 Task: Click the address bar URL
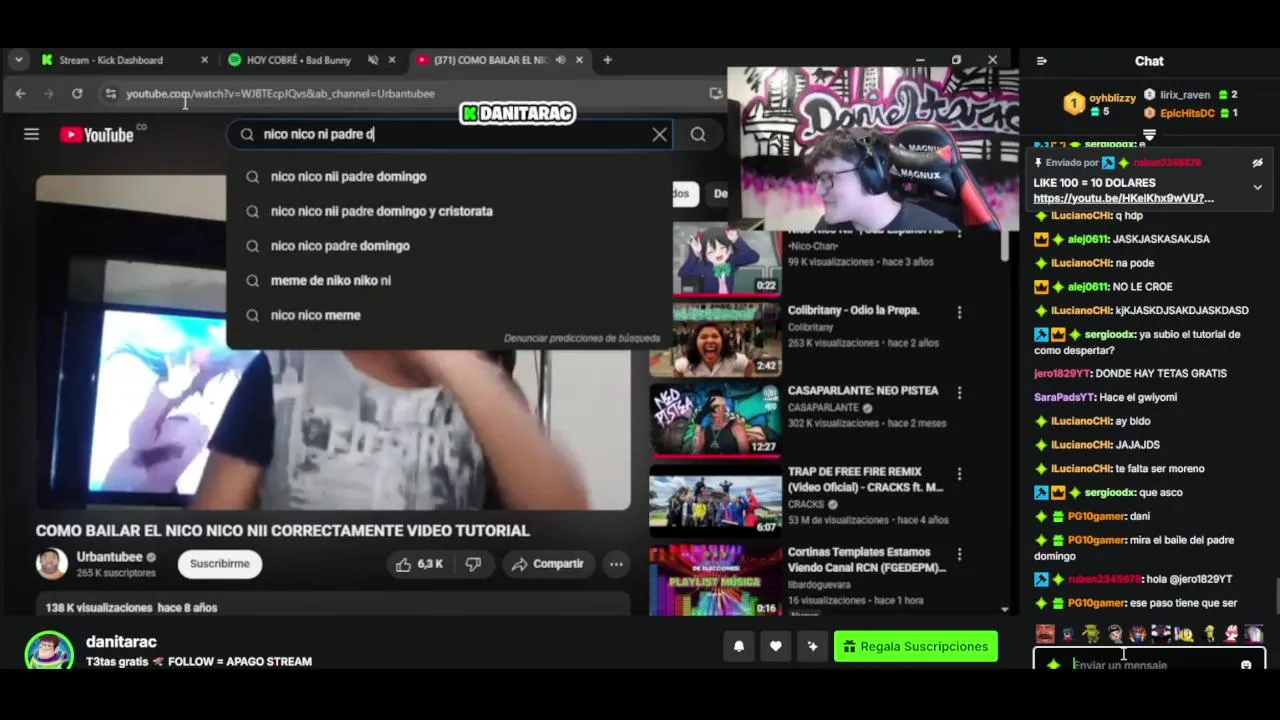[280, 93]
